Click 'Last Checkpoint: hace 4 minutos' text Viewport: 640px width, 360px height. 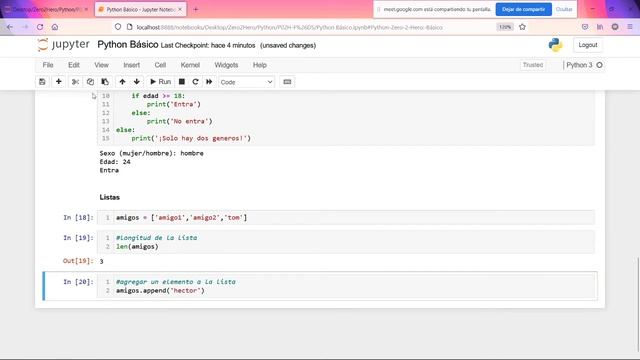click(208, 45)
